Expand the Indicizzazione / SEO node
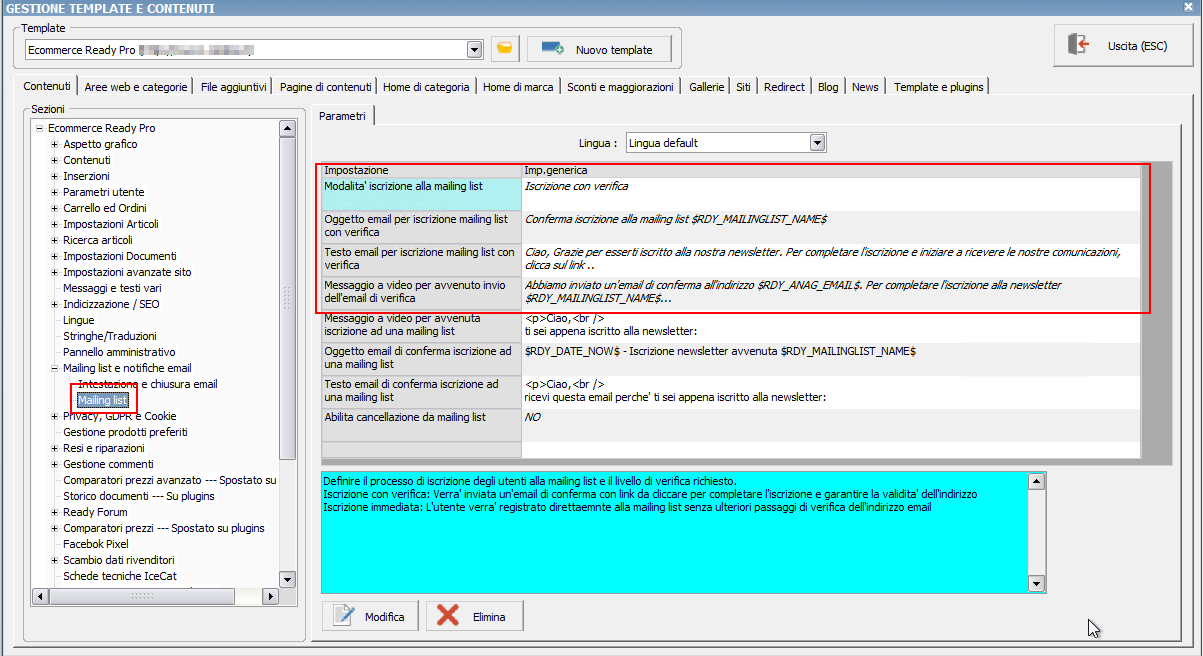 tap(55, 304)
